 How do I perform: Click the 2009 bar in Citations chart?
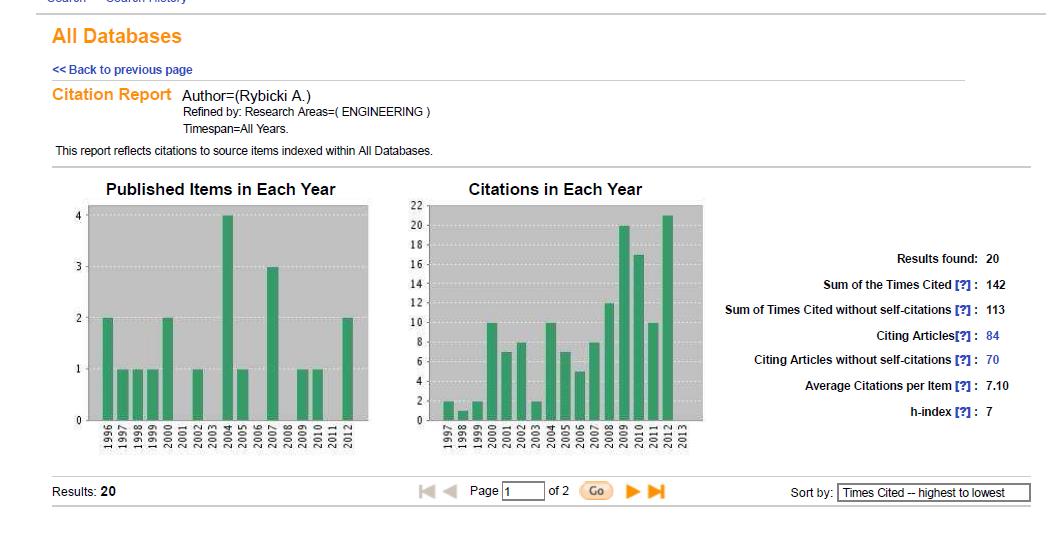[x=624, y=323]
